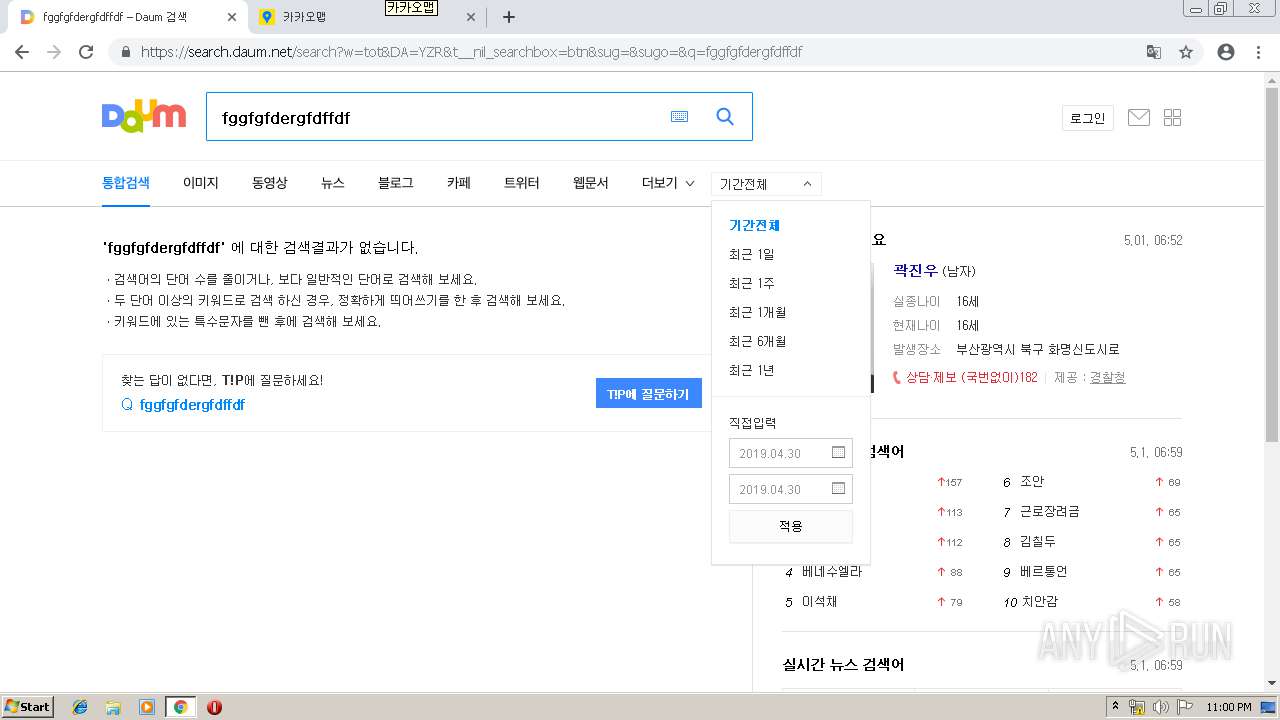Select the 통합검색 tab
The image size is (1280, 720).
point(126,183)
